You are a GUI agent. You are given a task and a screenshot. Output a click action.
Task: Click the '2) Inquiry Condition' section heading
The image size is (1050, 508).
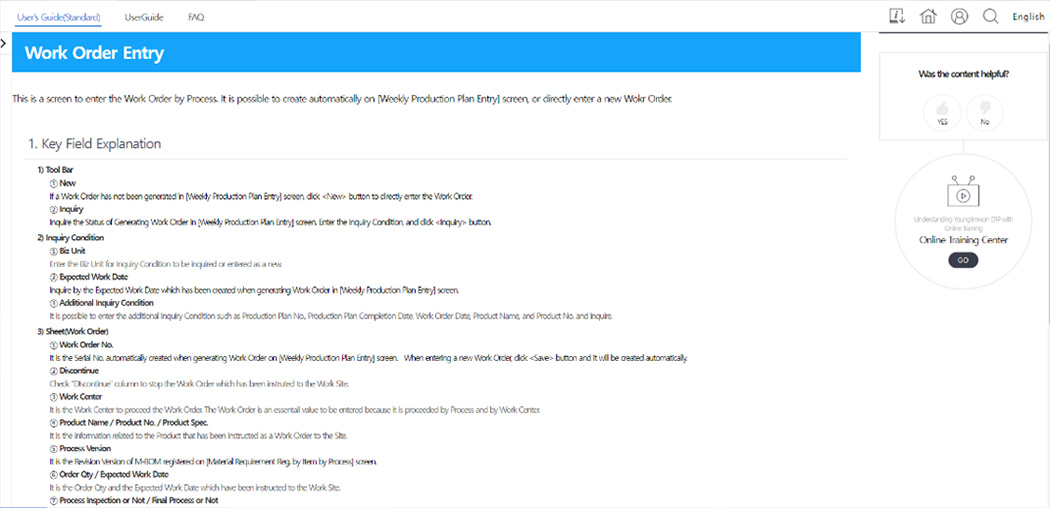(x=70, y=237)
